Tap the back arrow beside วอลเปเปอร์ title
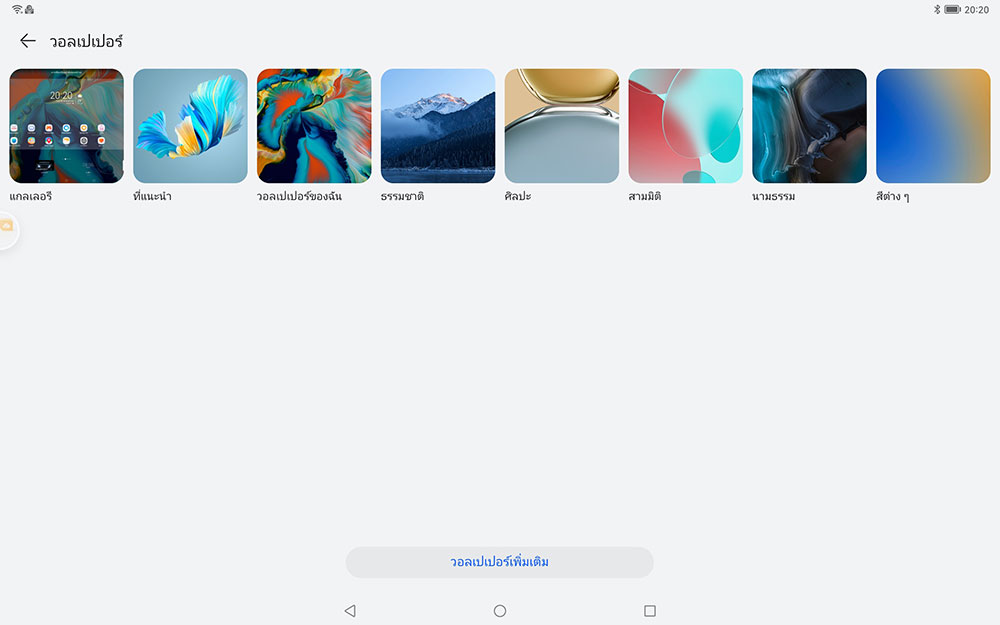This screenshot has width=1000, height=625. coord(28,41)
